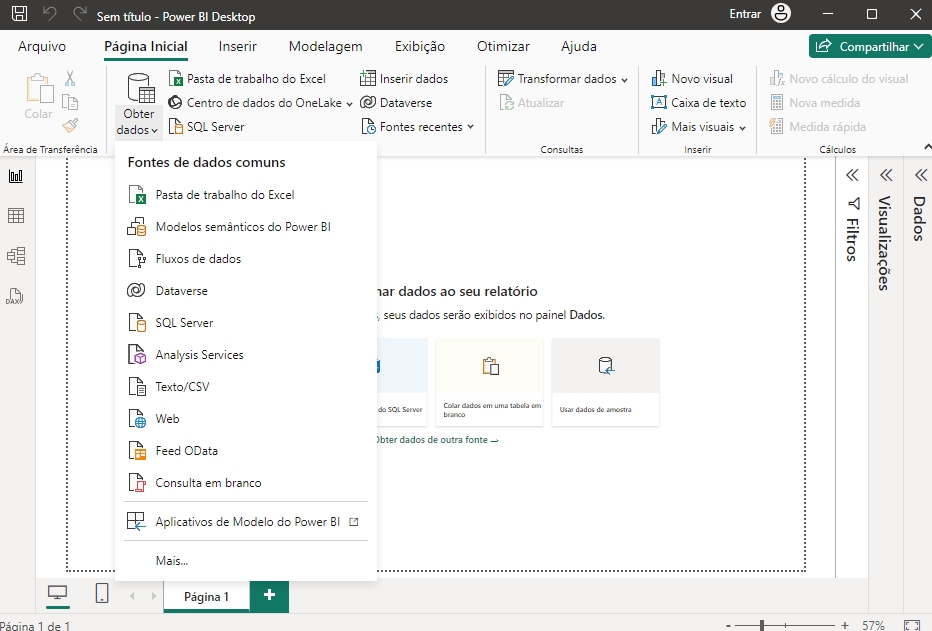Open Report view from left sidebar
This screenshot has width=932, height=631.
(16, 177)
